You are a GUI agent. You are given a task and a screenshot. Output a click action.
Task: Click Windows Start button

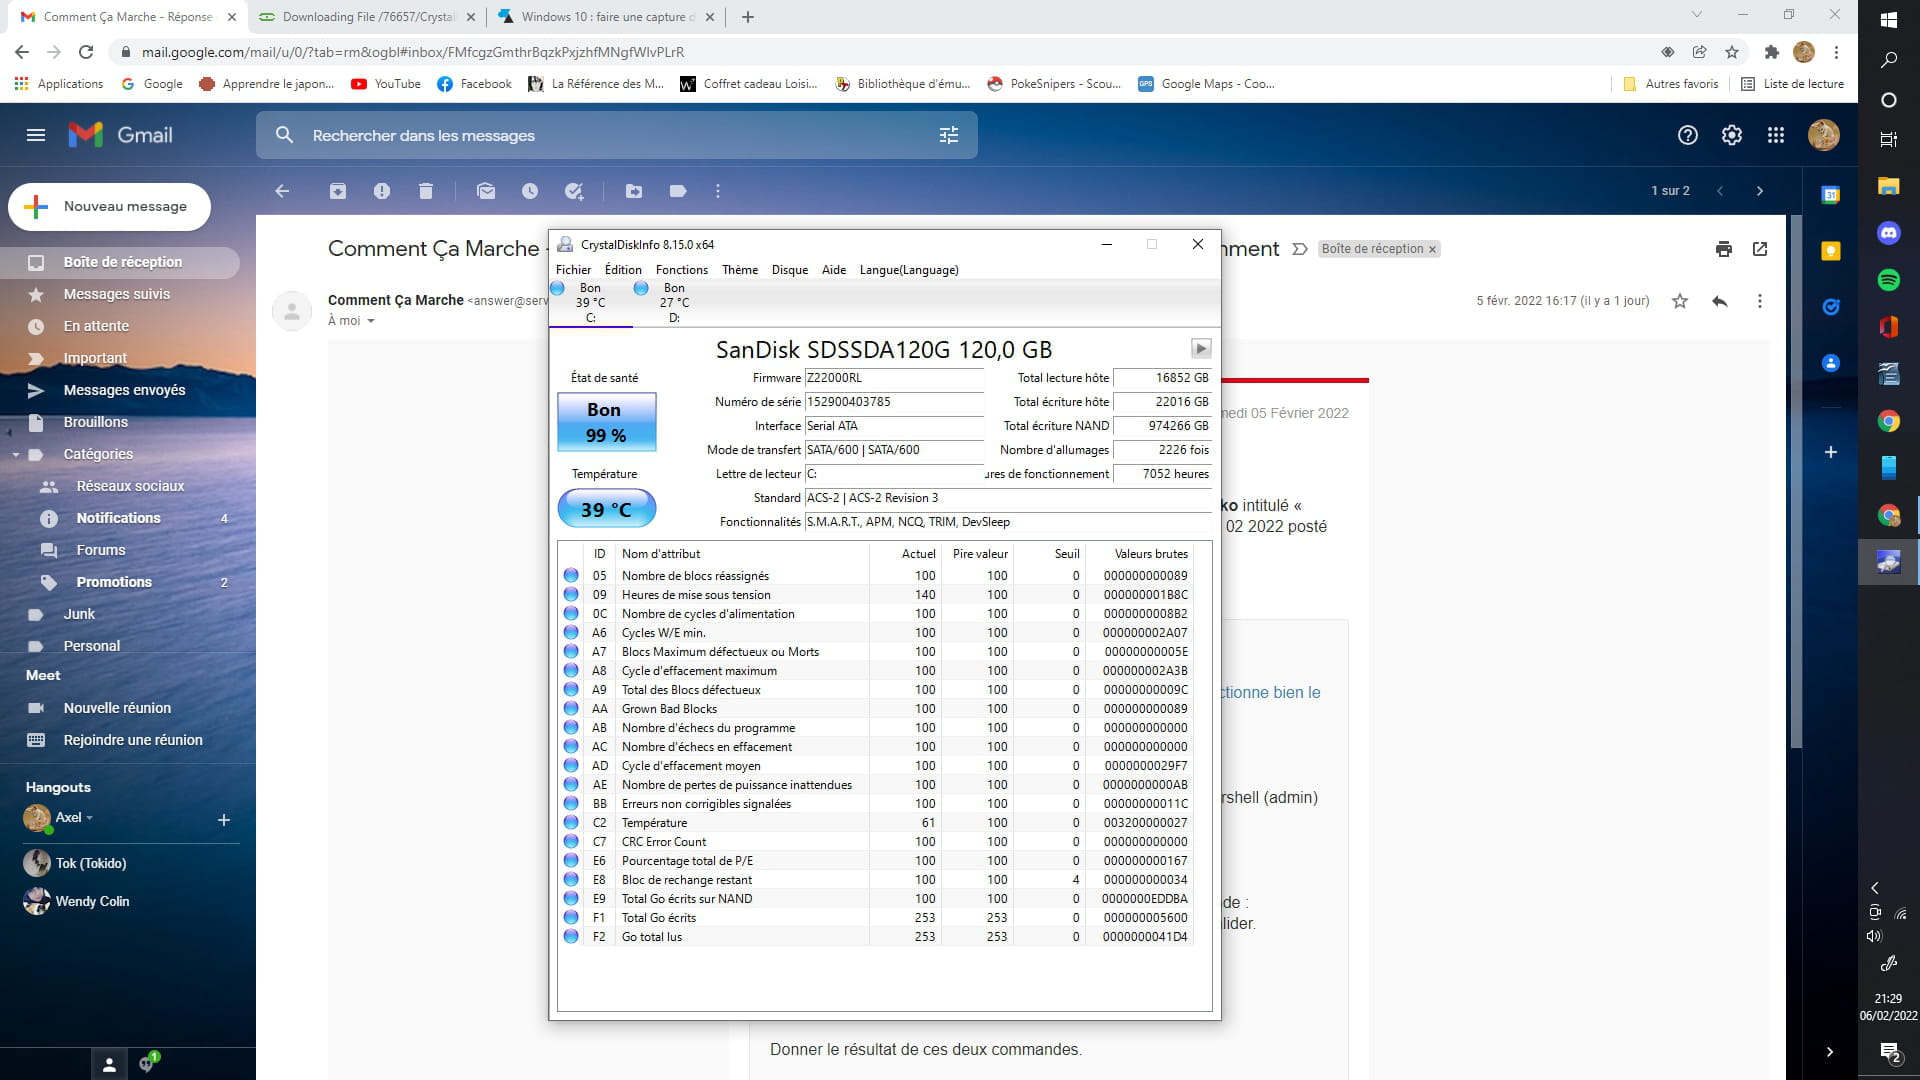pyautogui.click(x=1889, y=20)
